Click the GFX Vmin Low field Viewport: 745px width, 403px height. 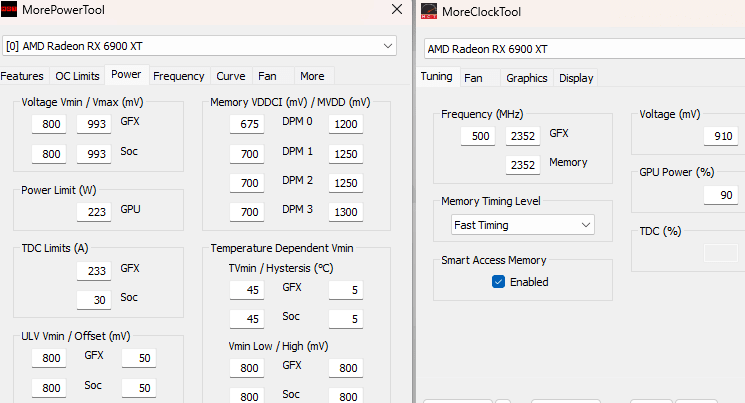[247, 368]
